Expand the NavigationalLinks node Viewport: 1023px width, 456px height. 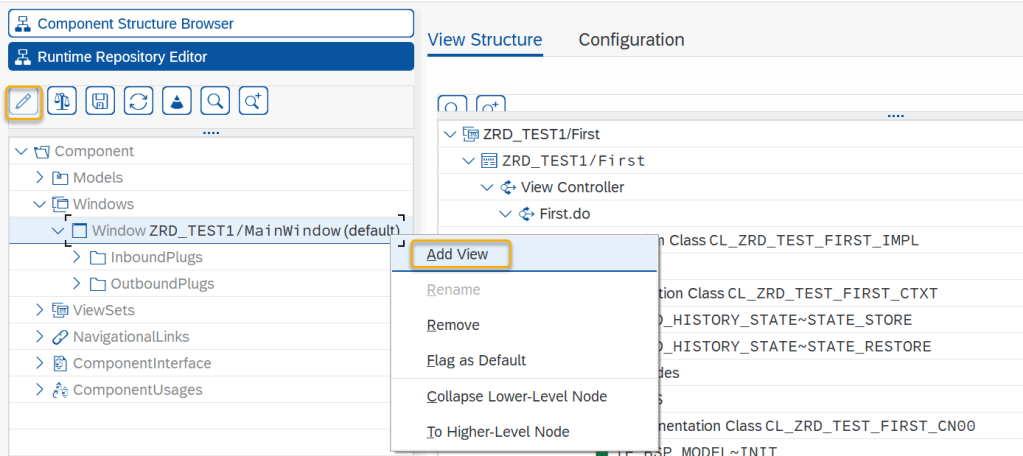coord(40,337)
